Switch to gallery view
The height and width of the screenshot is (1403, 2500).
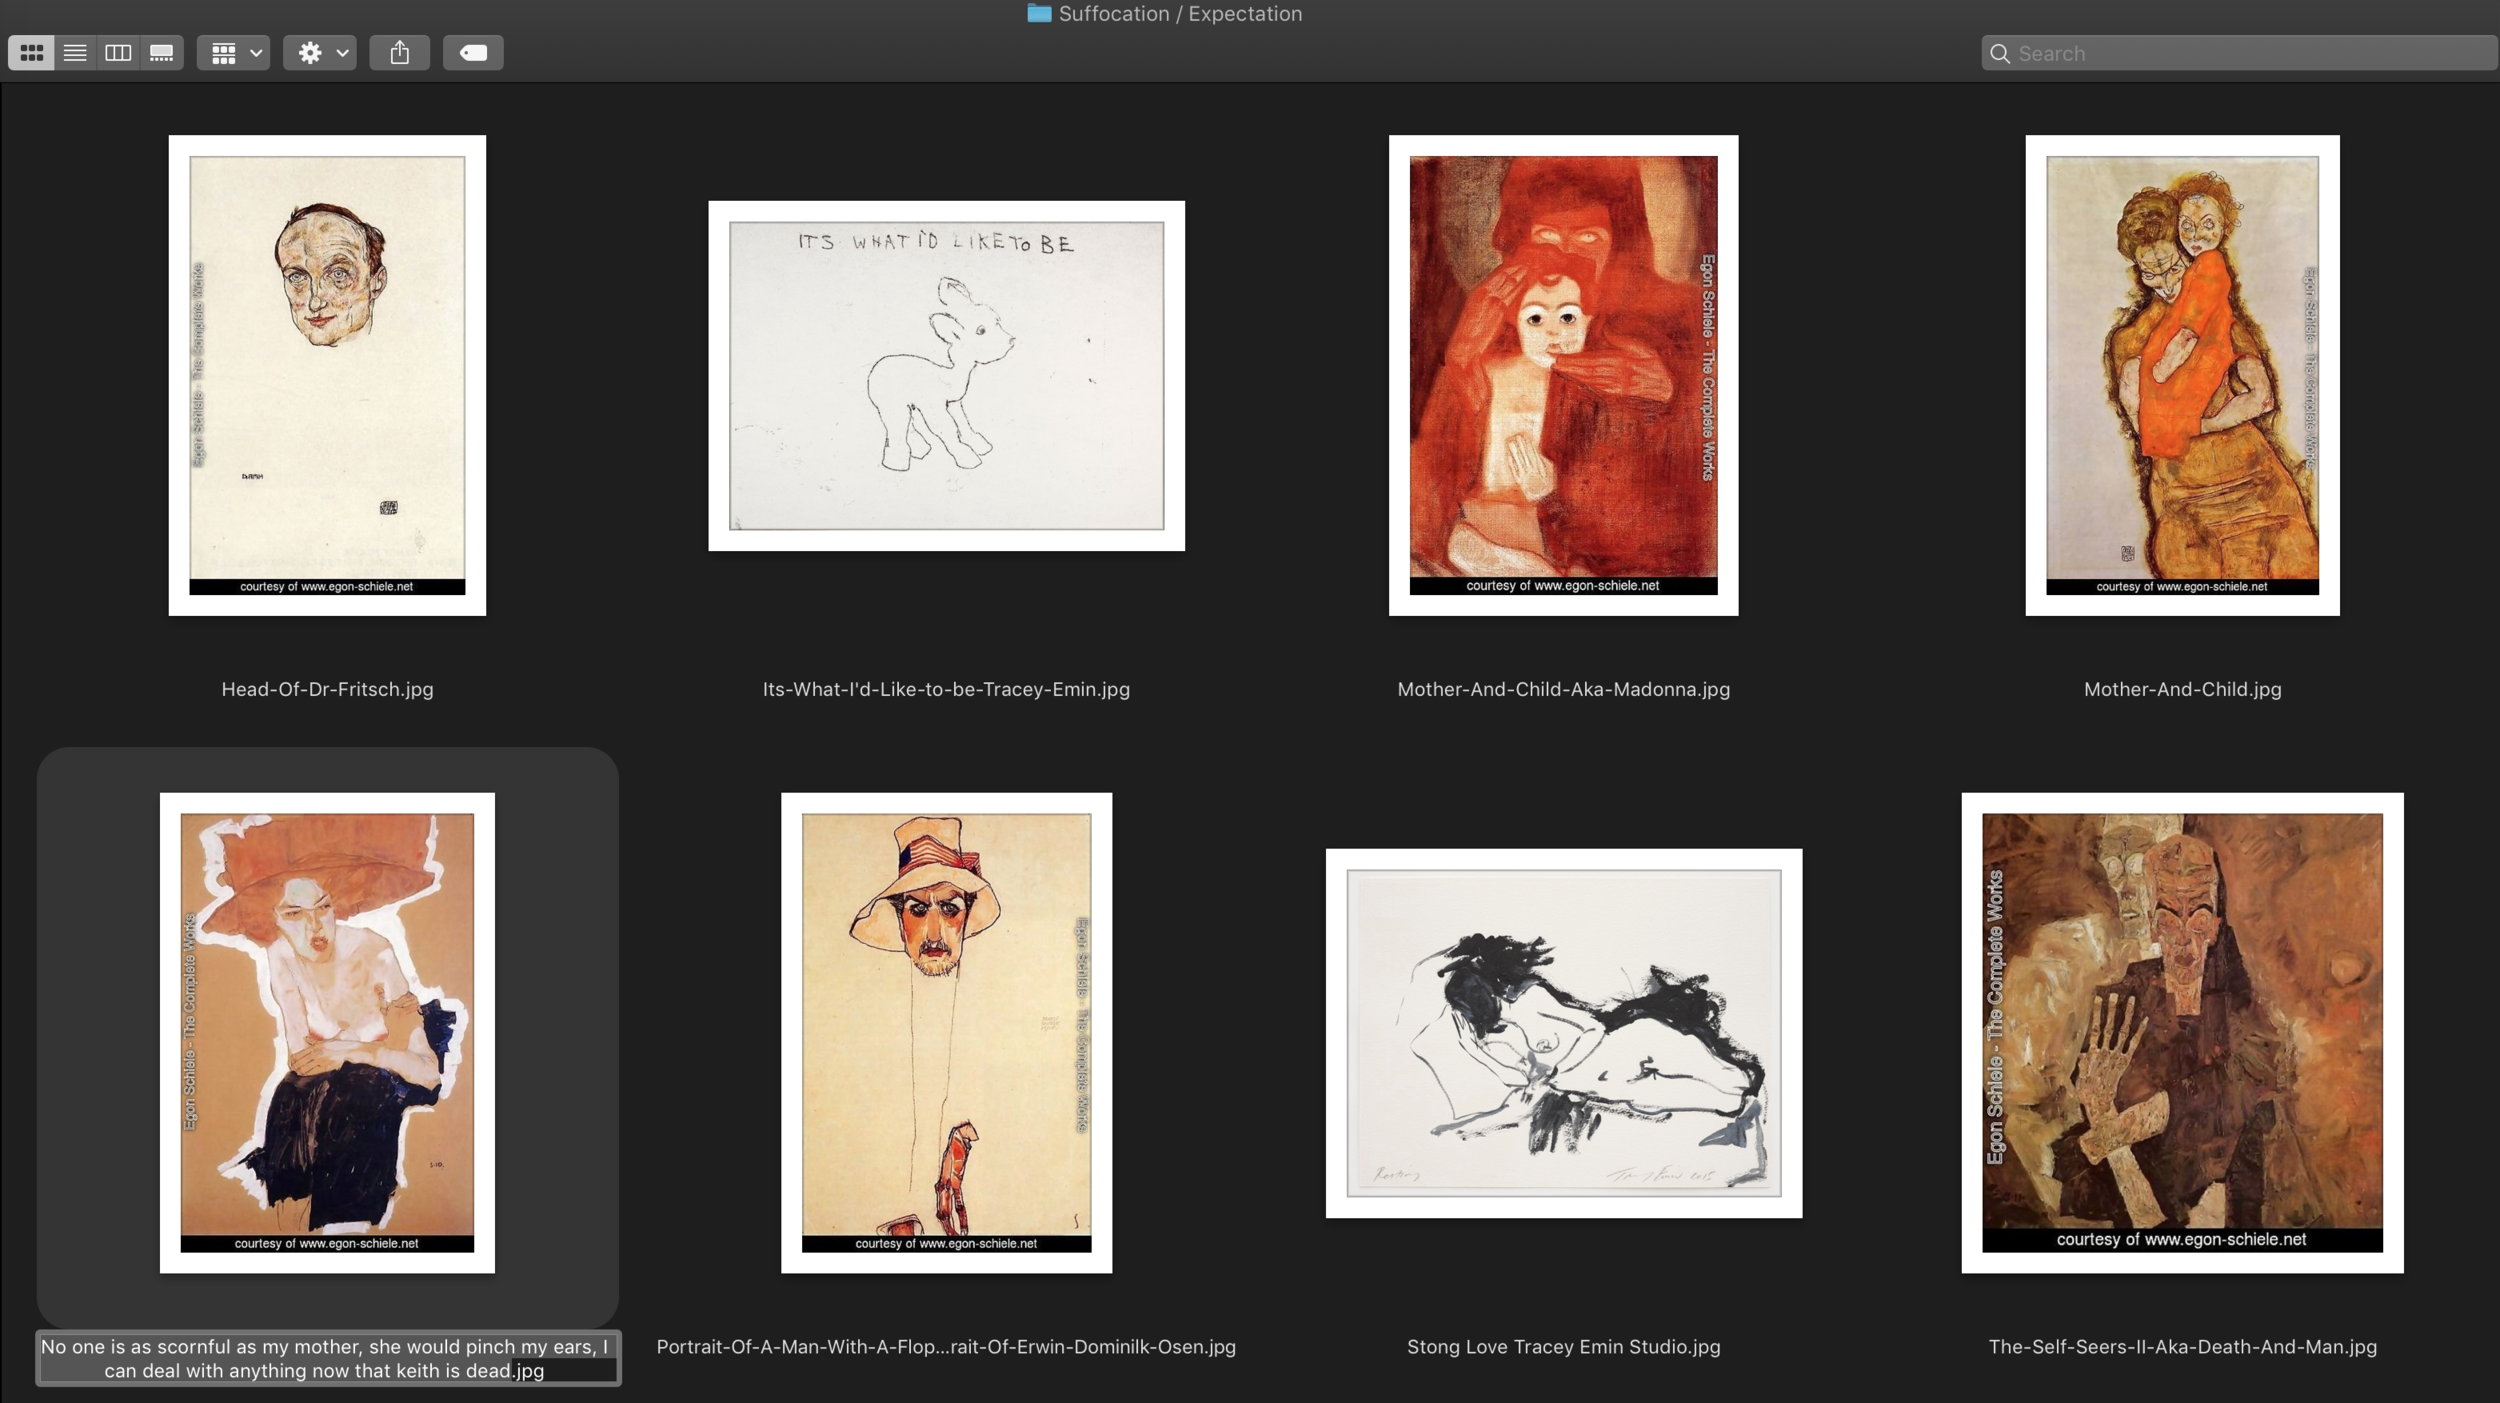tap(161, 53)
